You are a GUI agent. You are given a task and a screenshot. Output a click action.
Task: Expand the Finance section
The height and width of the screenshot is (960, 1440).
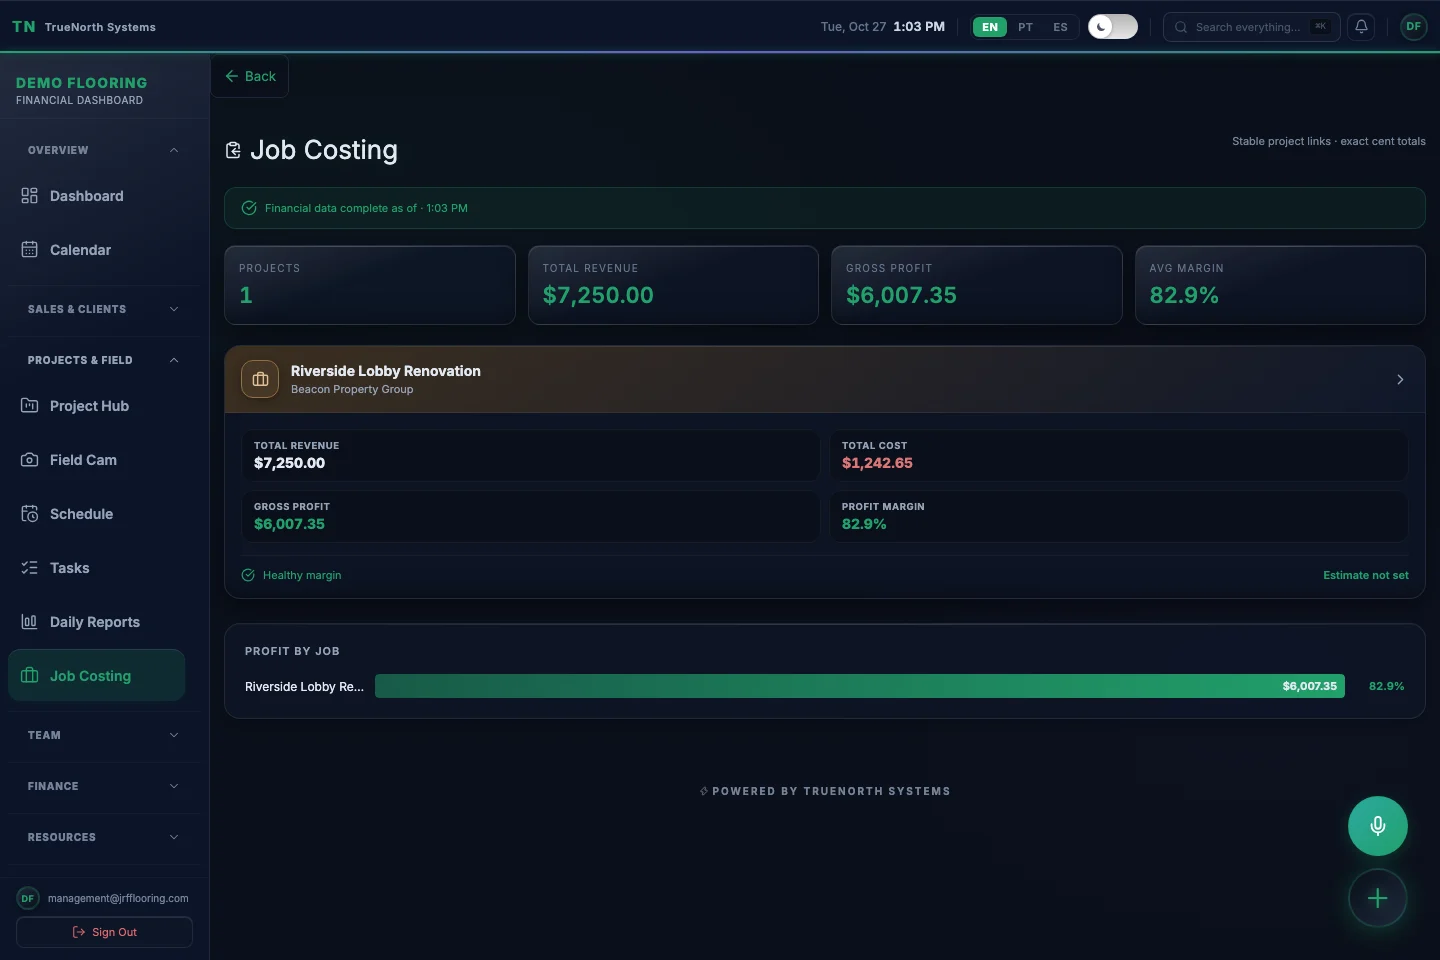(104, 786)
